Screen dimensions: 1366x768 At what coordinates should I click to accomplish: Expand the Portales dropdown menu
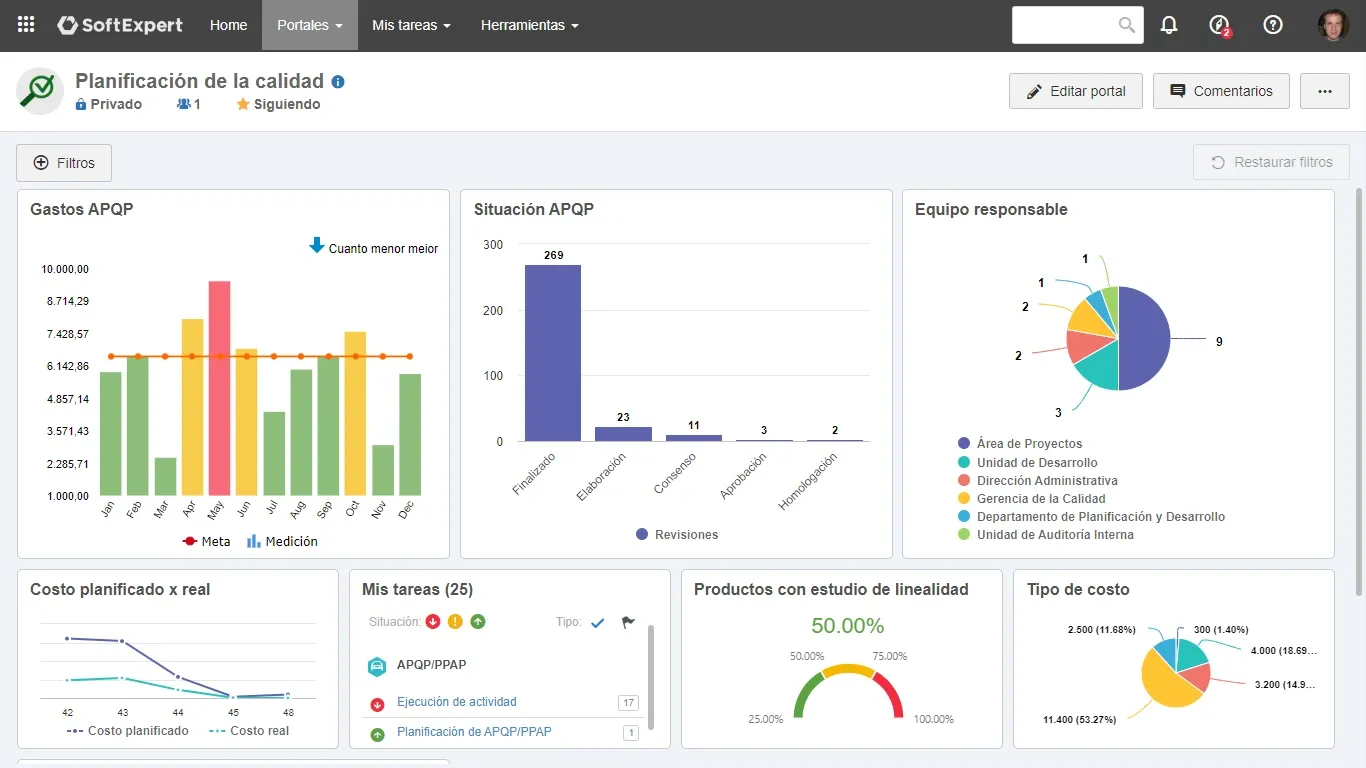[x=309, y=25]
